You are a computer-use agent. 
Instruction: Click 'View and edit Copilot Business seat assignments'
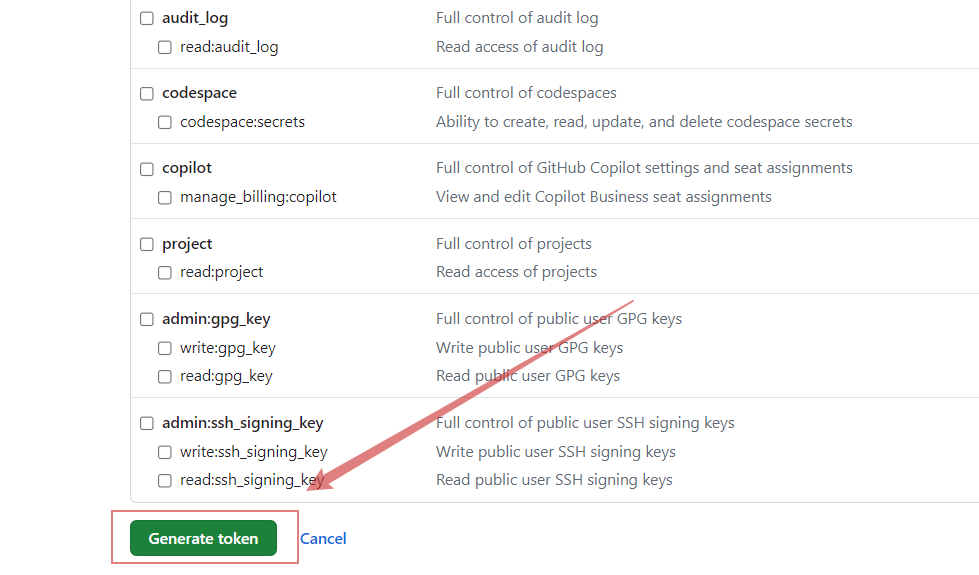[x=604, y=197]
